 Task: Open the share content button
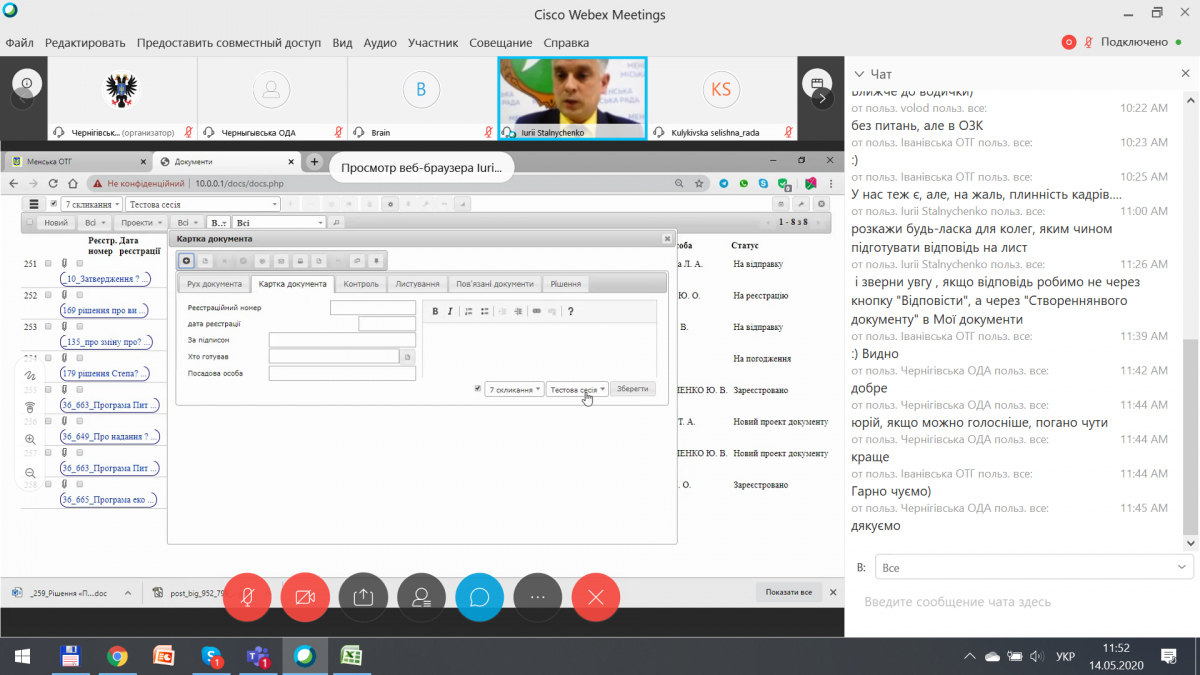pos(363,597)
